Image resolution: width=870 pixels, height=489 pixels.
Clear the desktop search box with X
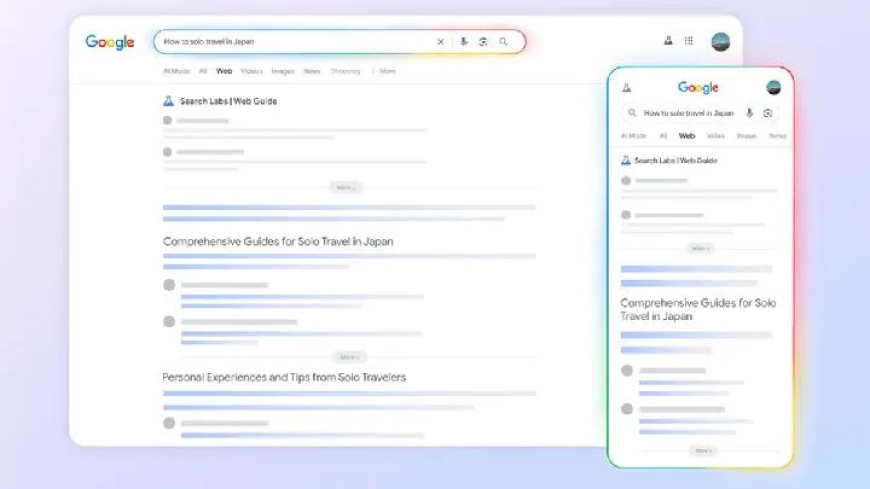[x=441, y=42]
